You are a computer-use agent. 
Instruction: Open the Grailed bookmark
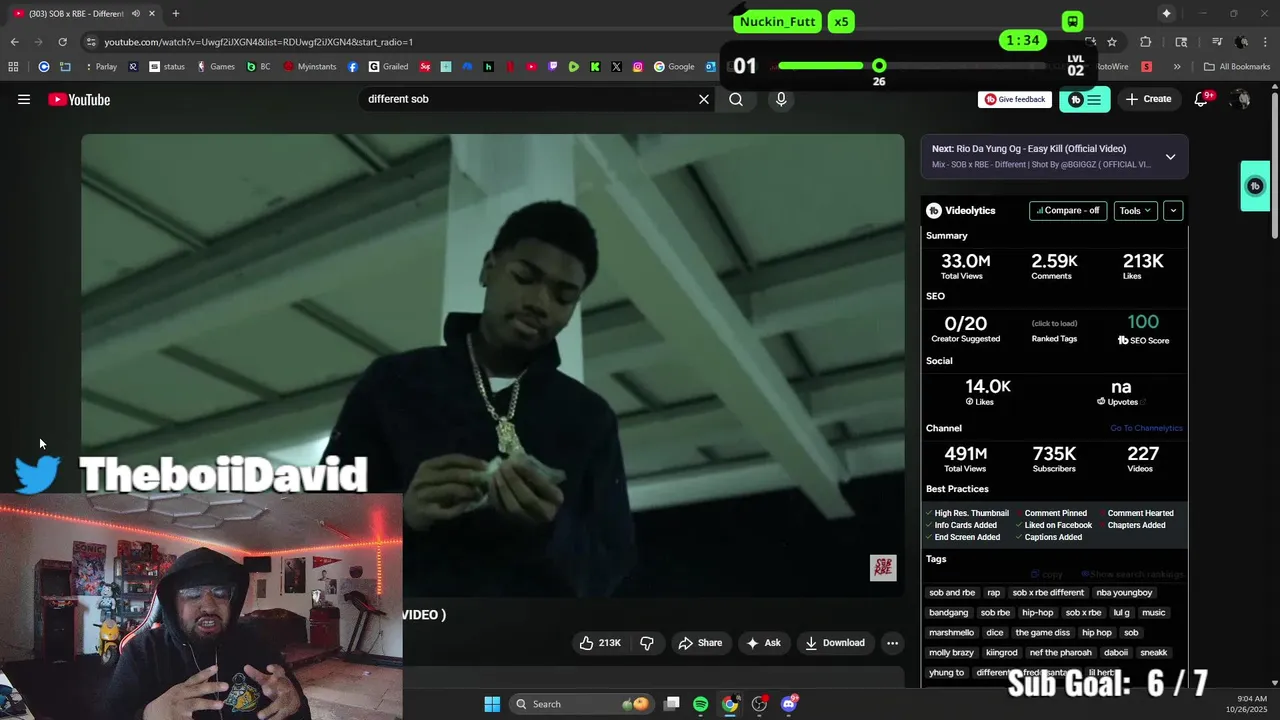(x=388, y=67)
